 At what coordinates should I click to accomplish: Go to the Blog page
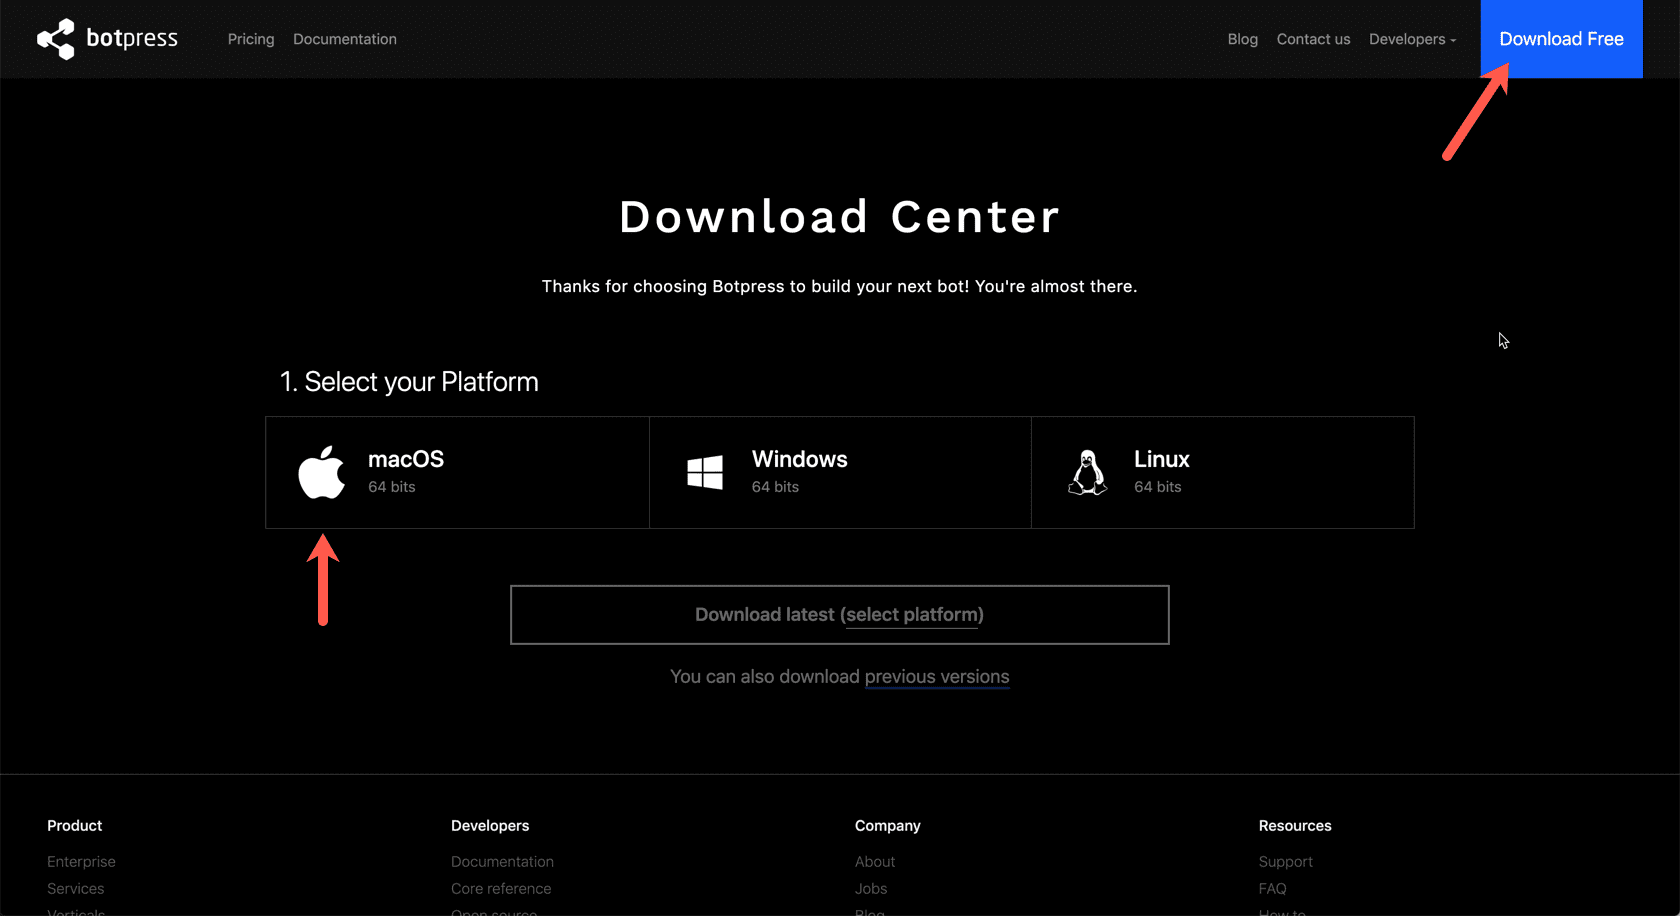1243,39
